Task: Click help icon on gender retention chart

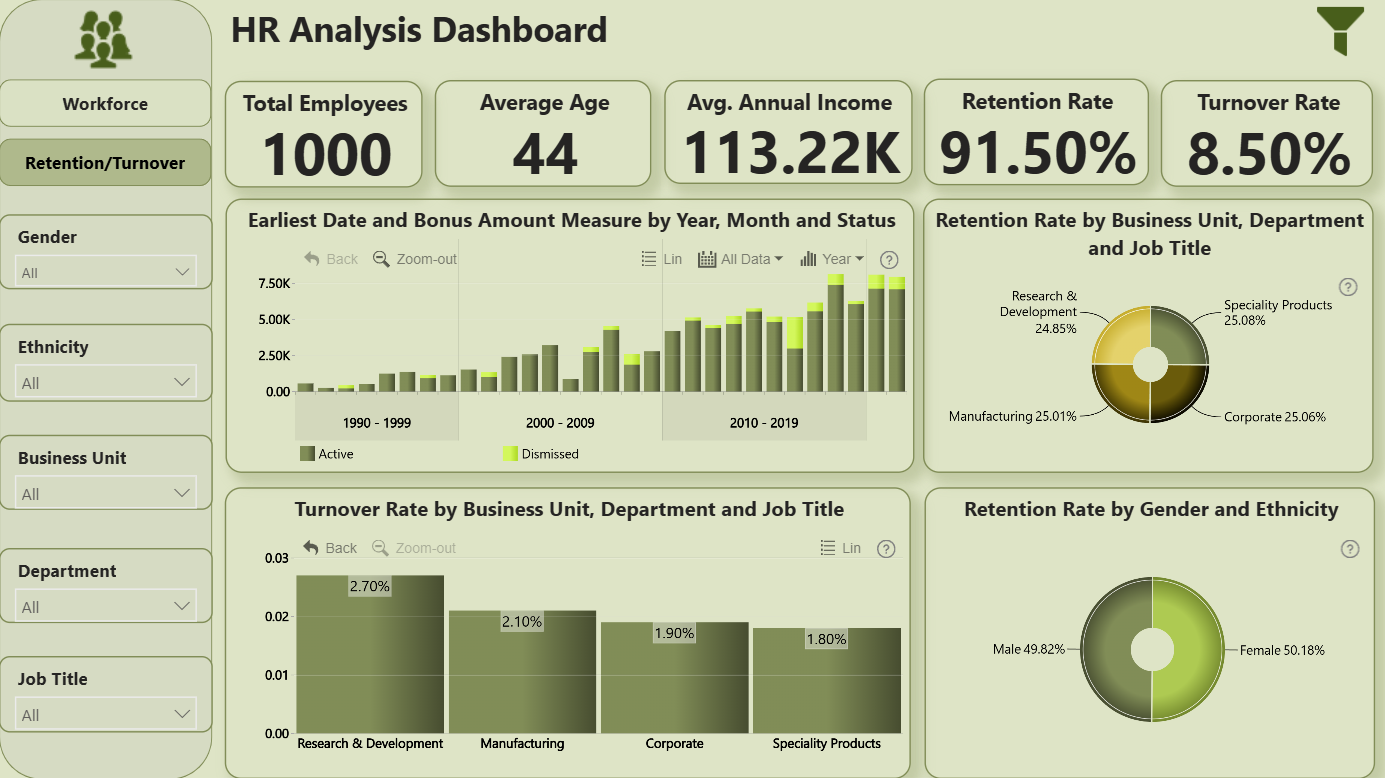Action: point(1350,549)
